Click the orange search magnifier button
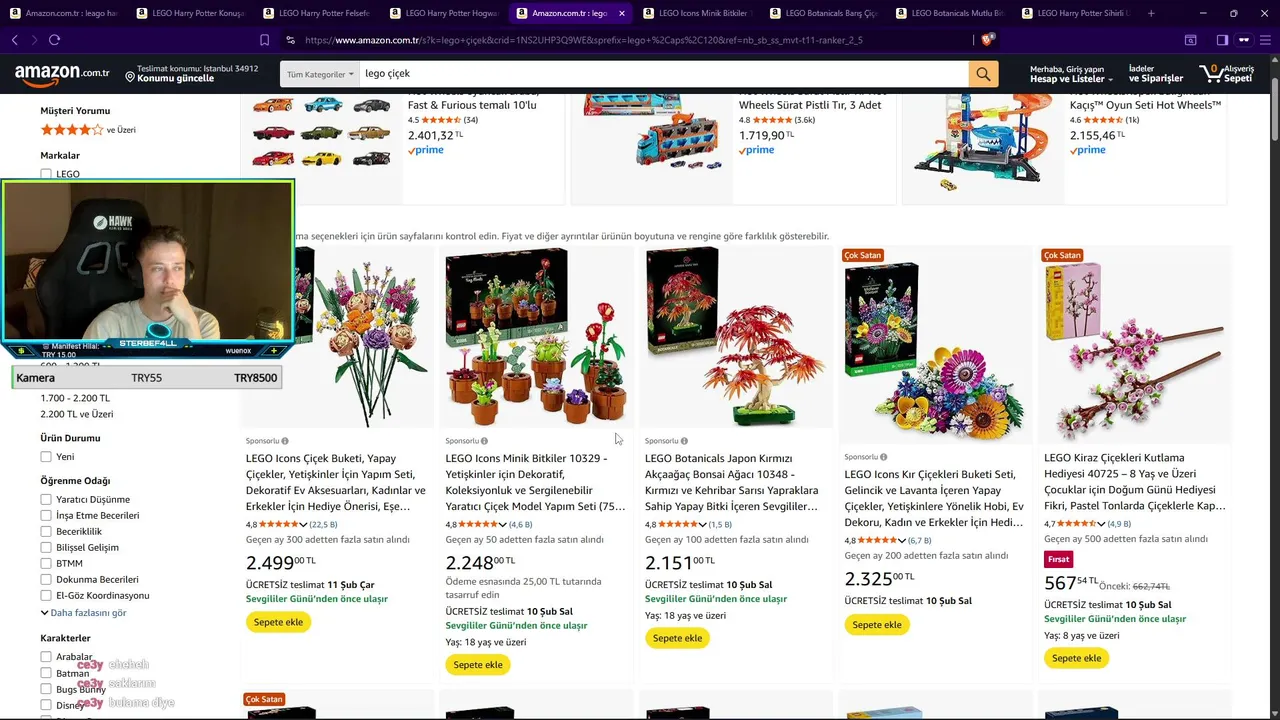 click(x=983, y=74)
